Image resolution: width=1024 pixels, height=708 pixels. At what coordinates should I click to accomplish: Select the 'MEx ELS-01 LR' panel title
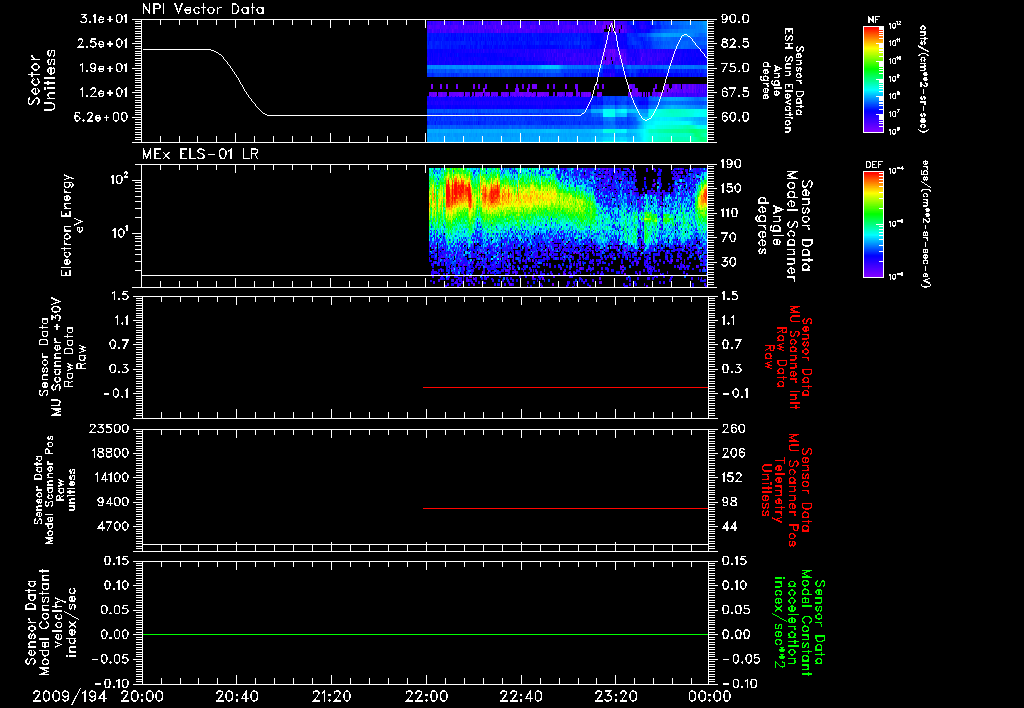(200, 154)
